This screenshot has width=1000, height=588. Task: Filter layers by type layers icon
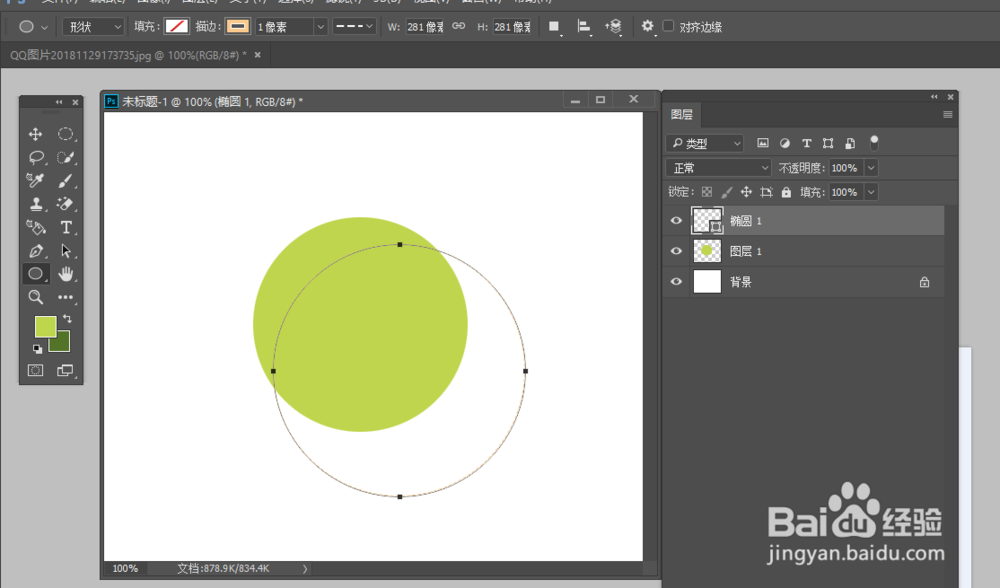[807, 143]
